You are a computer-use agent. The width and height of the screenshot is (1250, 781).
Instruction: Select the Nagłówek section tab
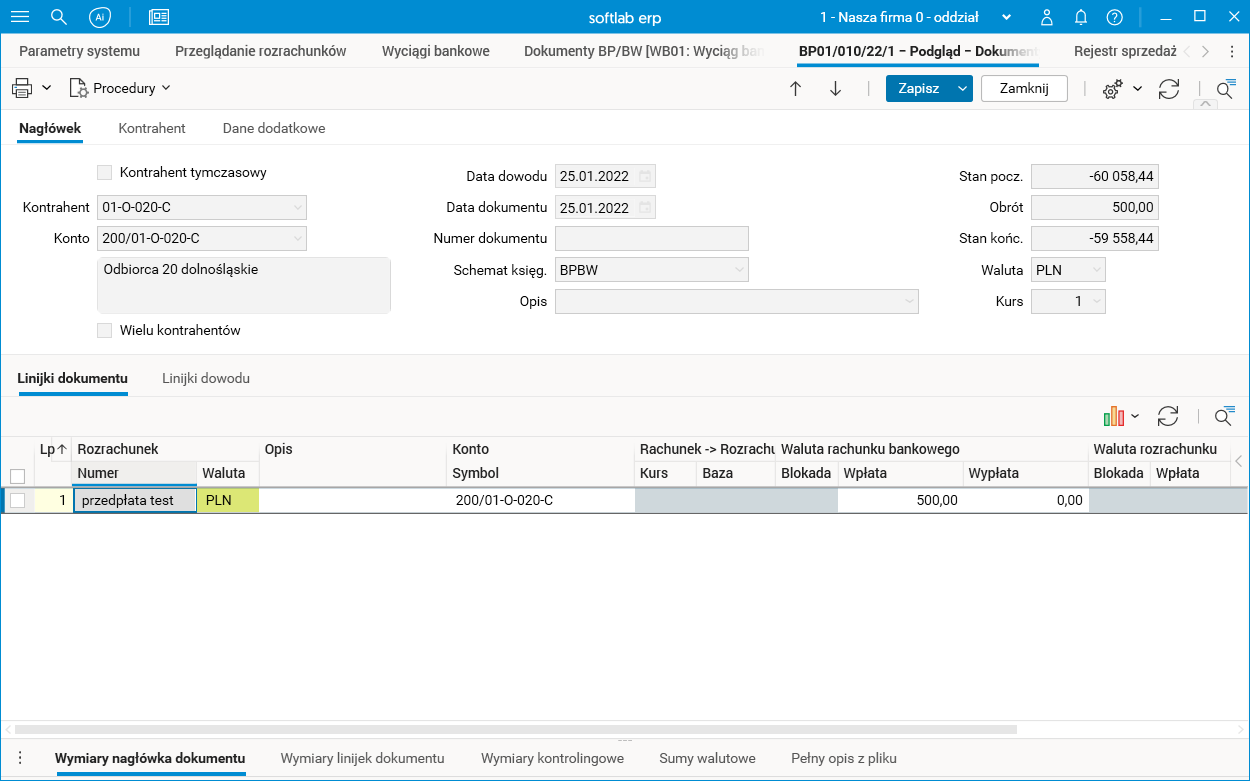tap(50, 128)
